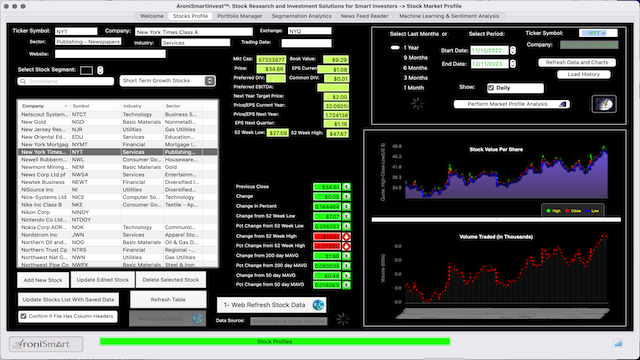Viewport: 640px width, 360px height.
Task: Click the Ticker Symbol field showing NYT
Action: (76, 31)
